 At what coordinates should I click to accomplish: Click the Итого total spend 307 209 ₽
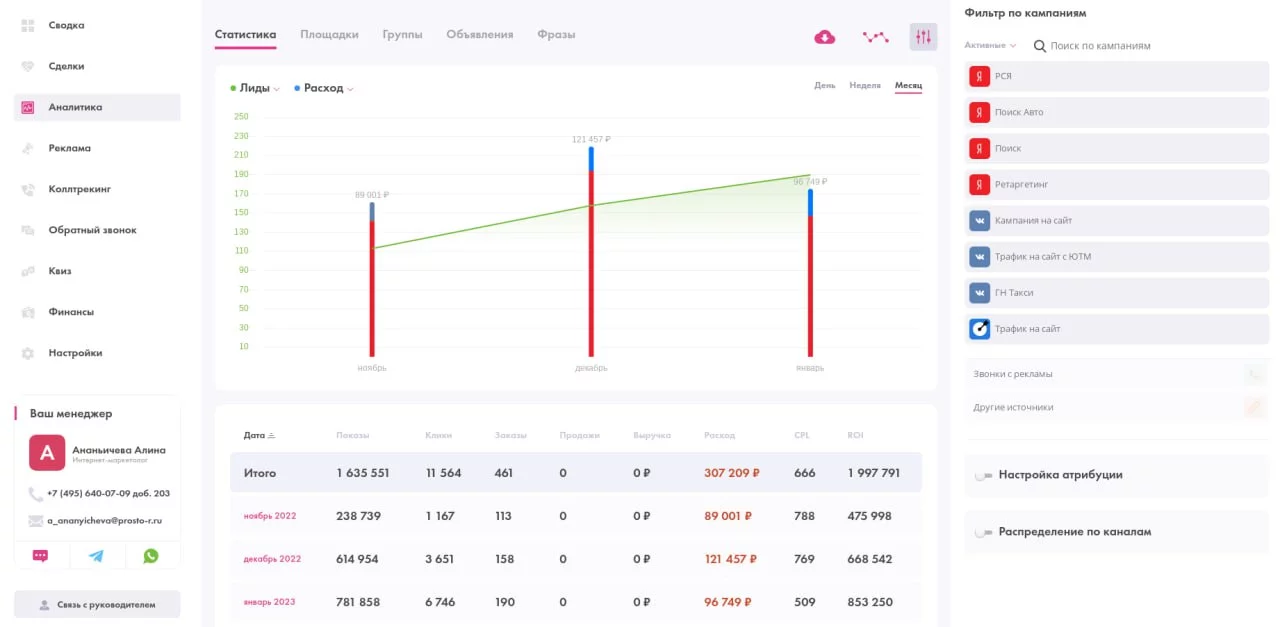[x=732, y=473]
